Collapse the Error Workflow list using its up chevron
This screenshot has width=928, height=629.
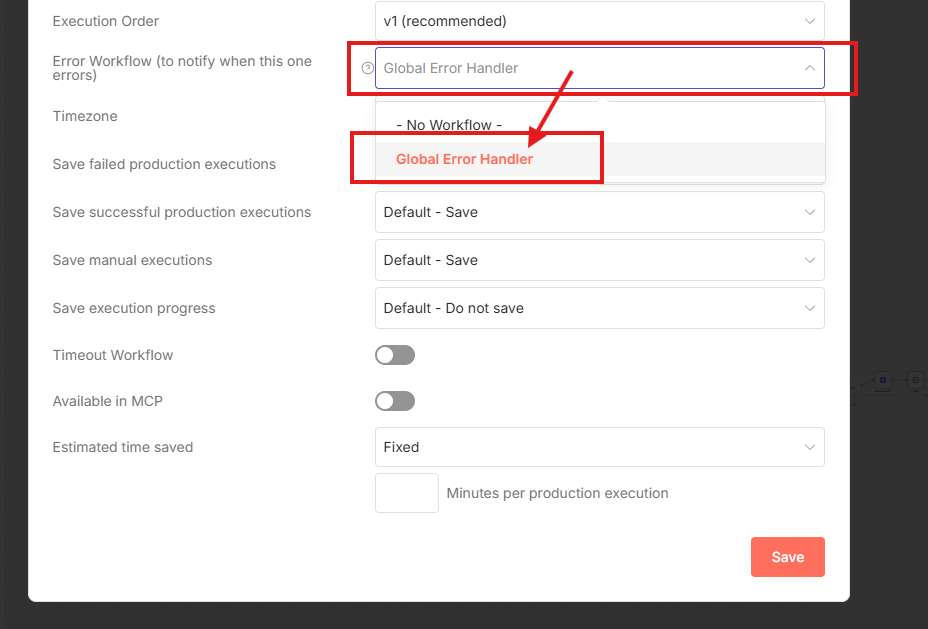(x=809, y=68)
